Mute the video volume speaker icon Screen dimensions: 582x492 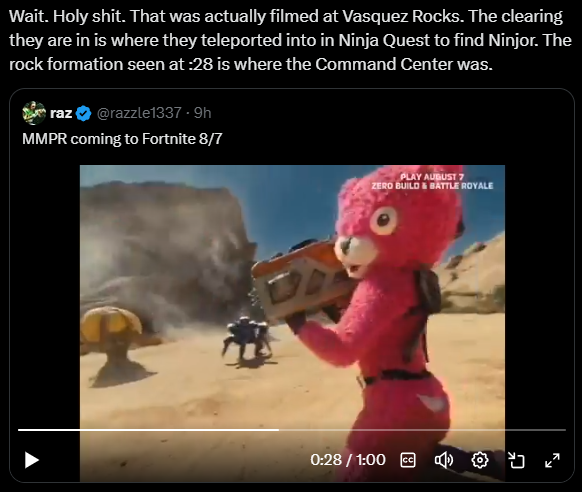444,460
